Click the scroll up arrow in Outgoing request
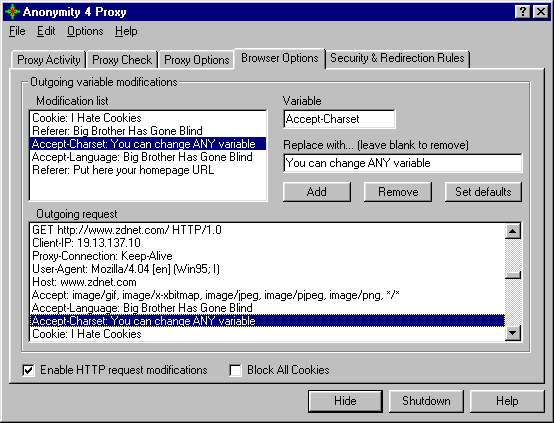Screen dimensions: 554x423 click(513, 231)
